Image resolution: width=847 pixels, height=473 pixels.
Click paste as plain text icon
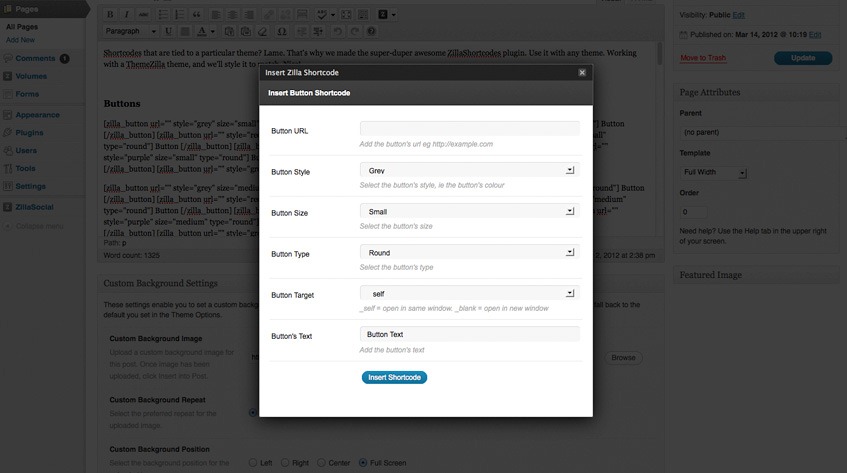(x=229, y=31)
